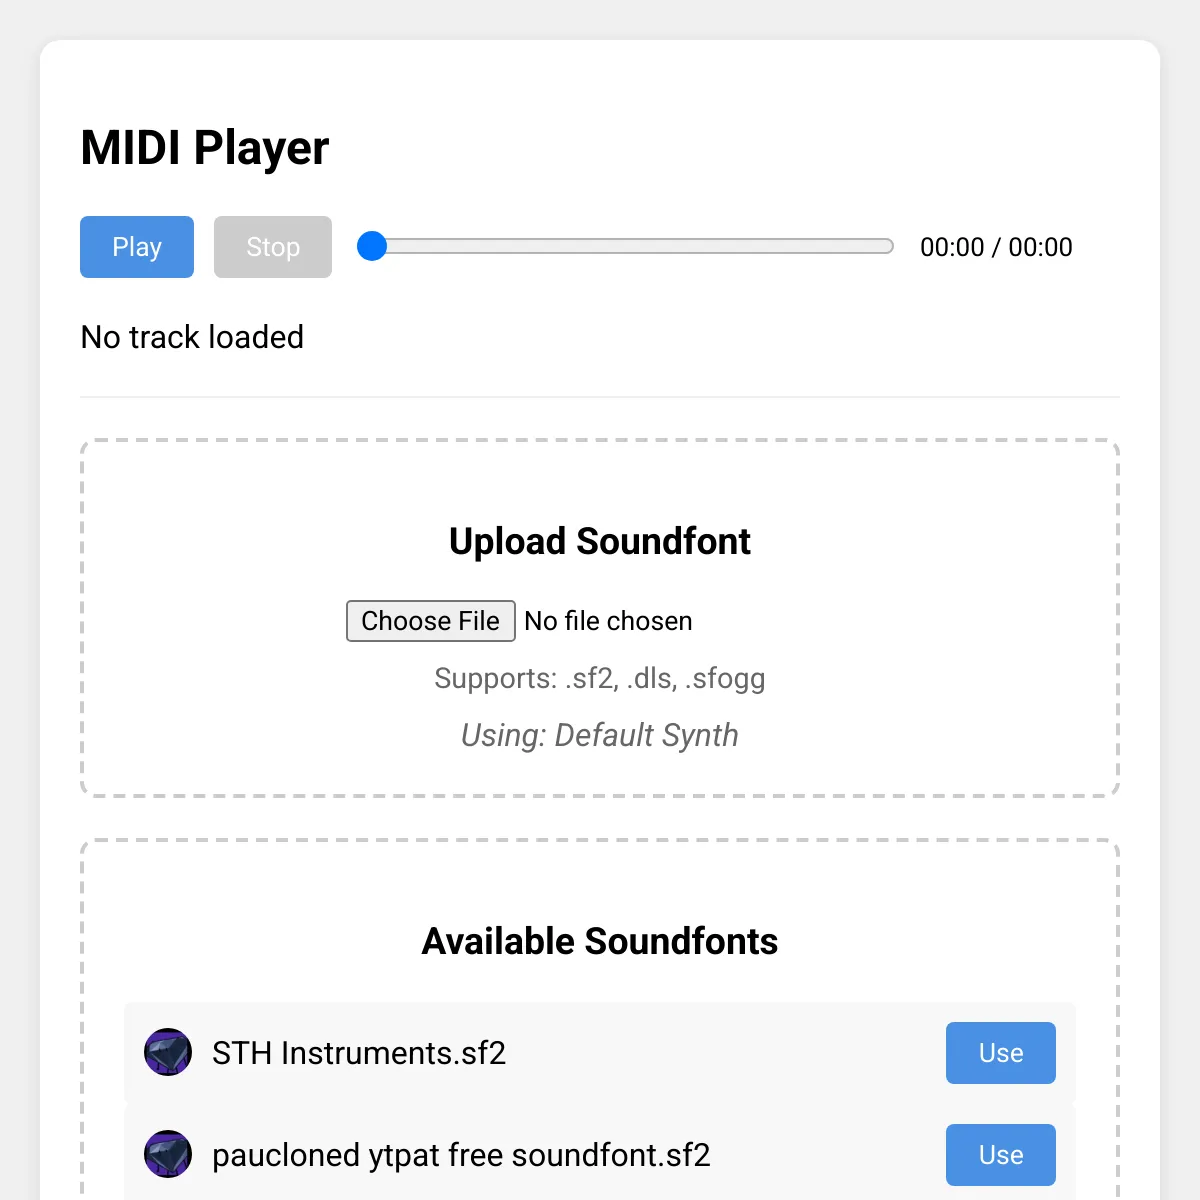Select the STH Instruments.sf2 file name
The width and height of the screenshot is (1200, 1200).
(359, 1053)
